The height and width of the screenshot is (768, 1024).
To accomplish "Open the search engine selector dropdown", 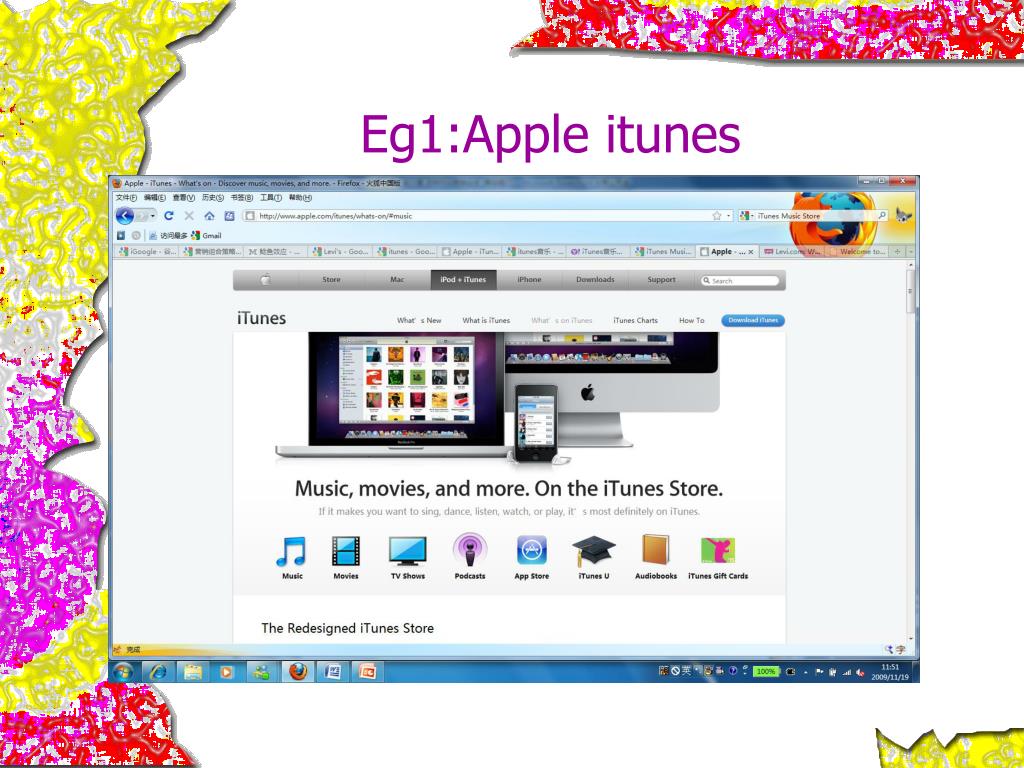I will pos(746,216).
